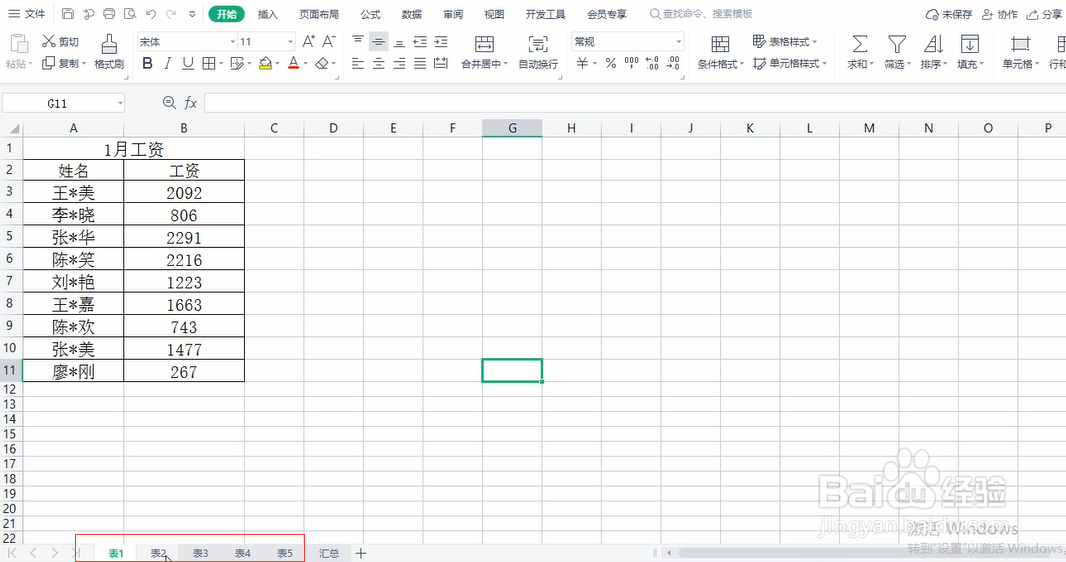
Task: Open Print Preview from quick access toolbar
Action: [130, 14]
